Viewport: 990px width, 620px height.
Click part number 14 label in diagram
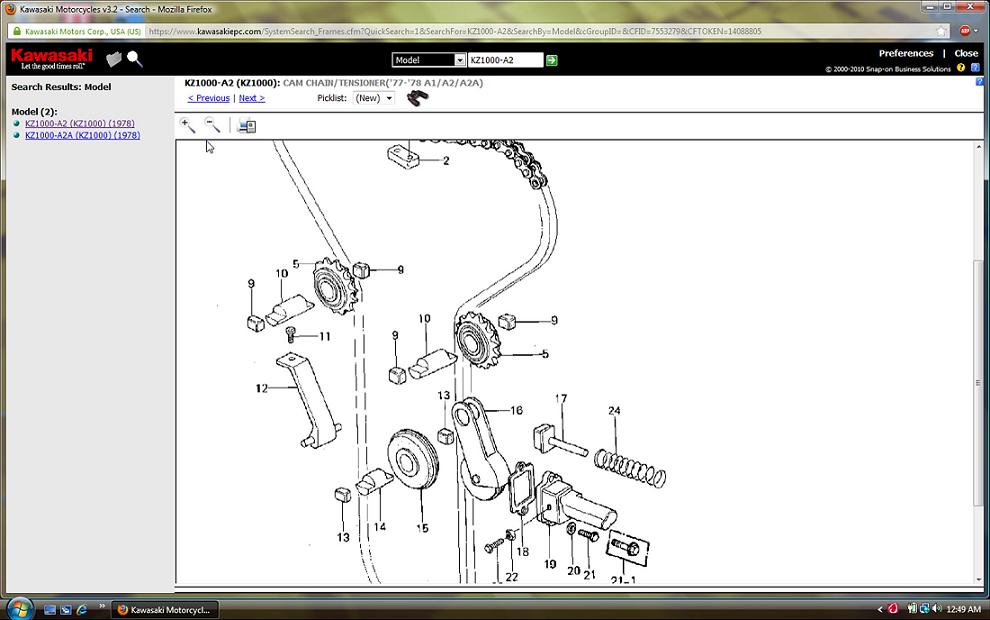[379, 527]
